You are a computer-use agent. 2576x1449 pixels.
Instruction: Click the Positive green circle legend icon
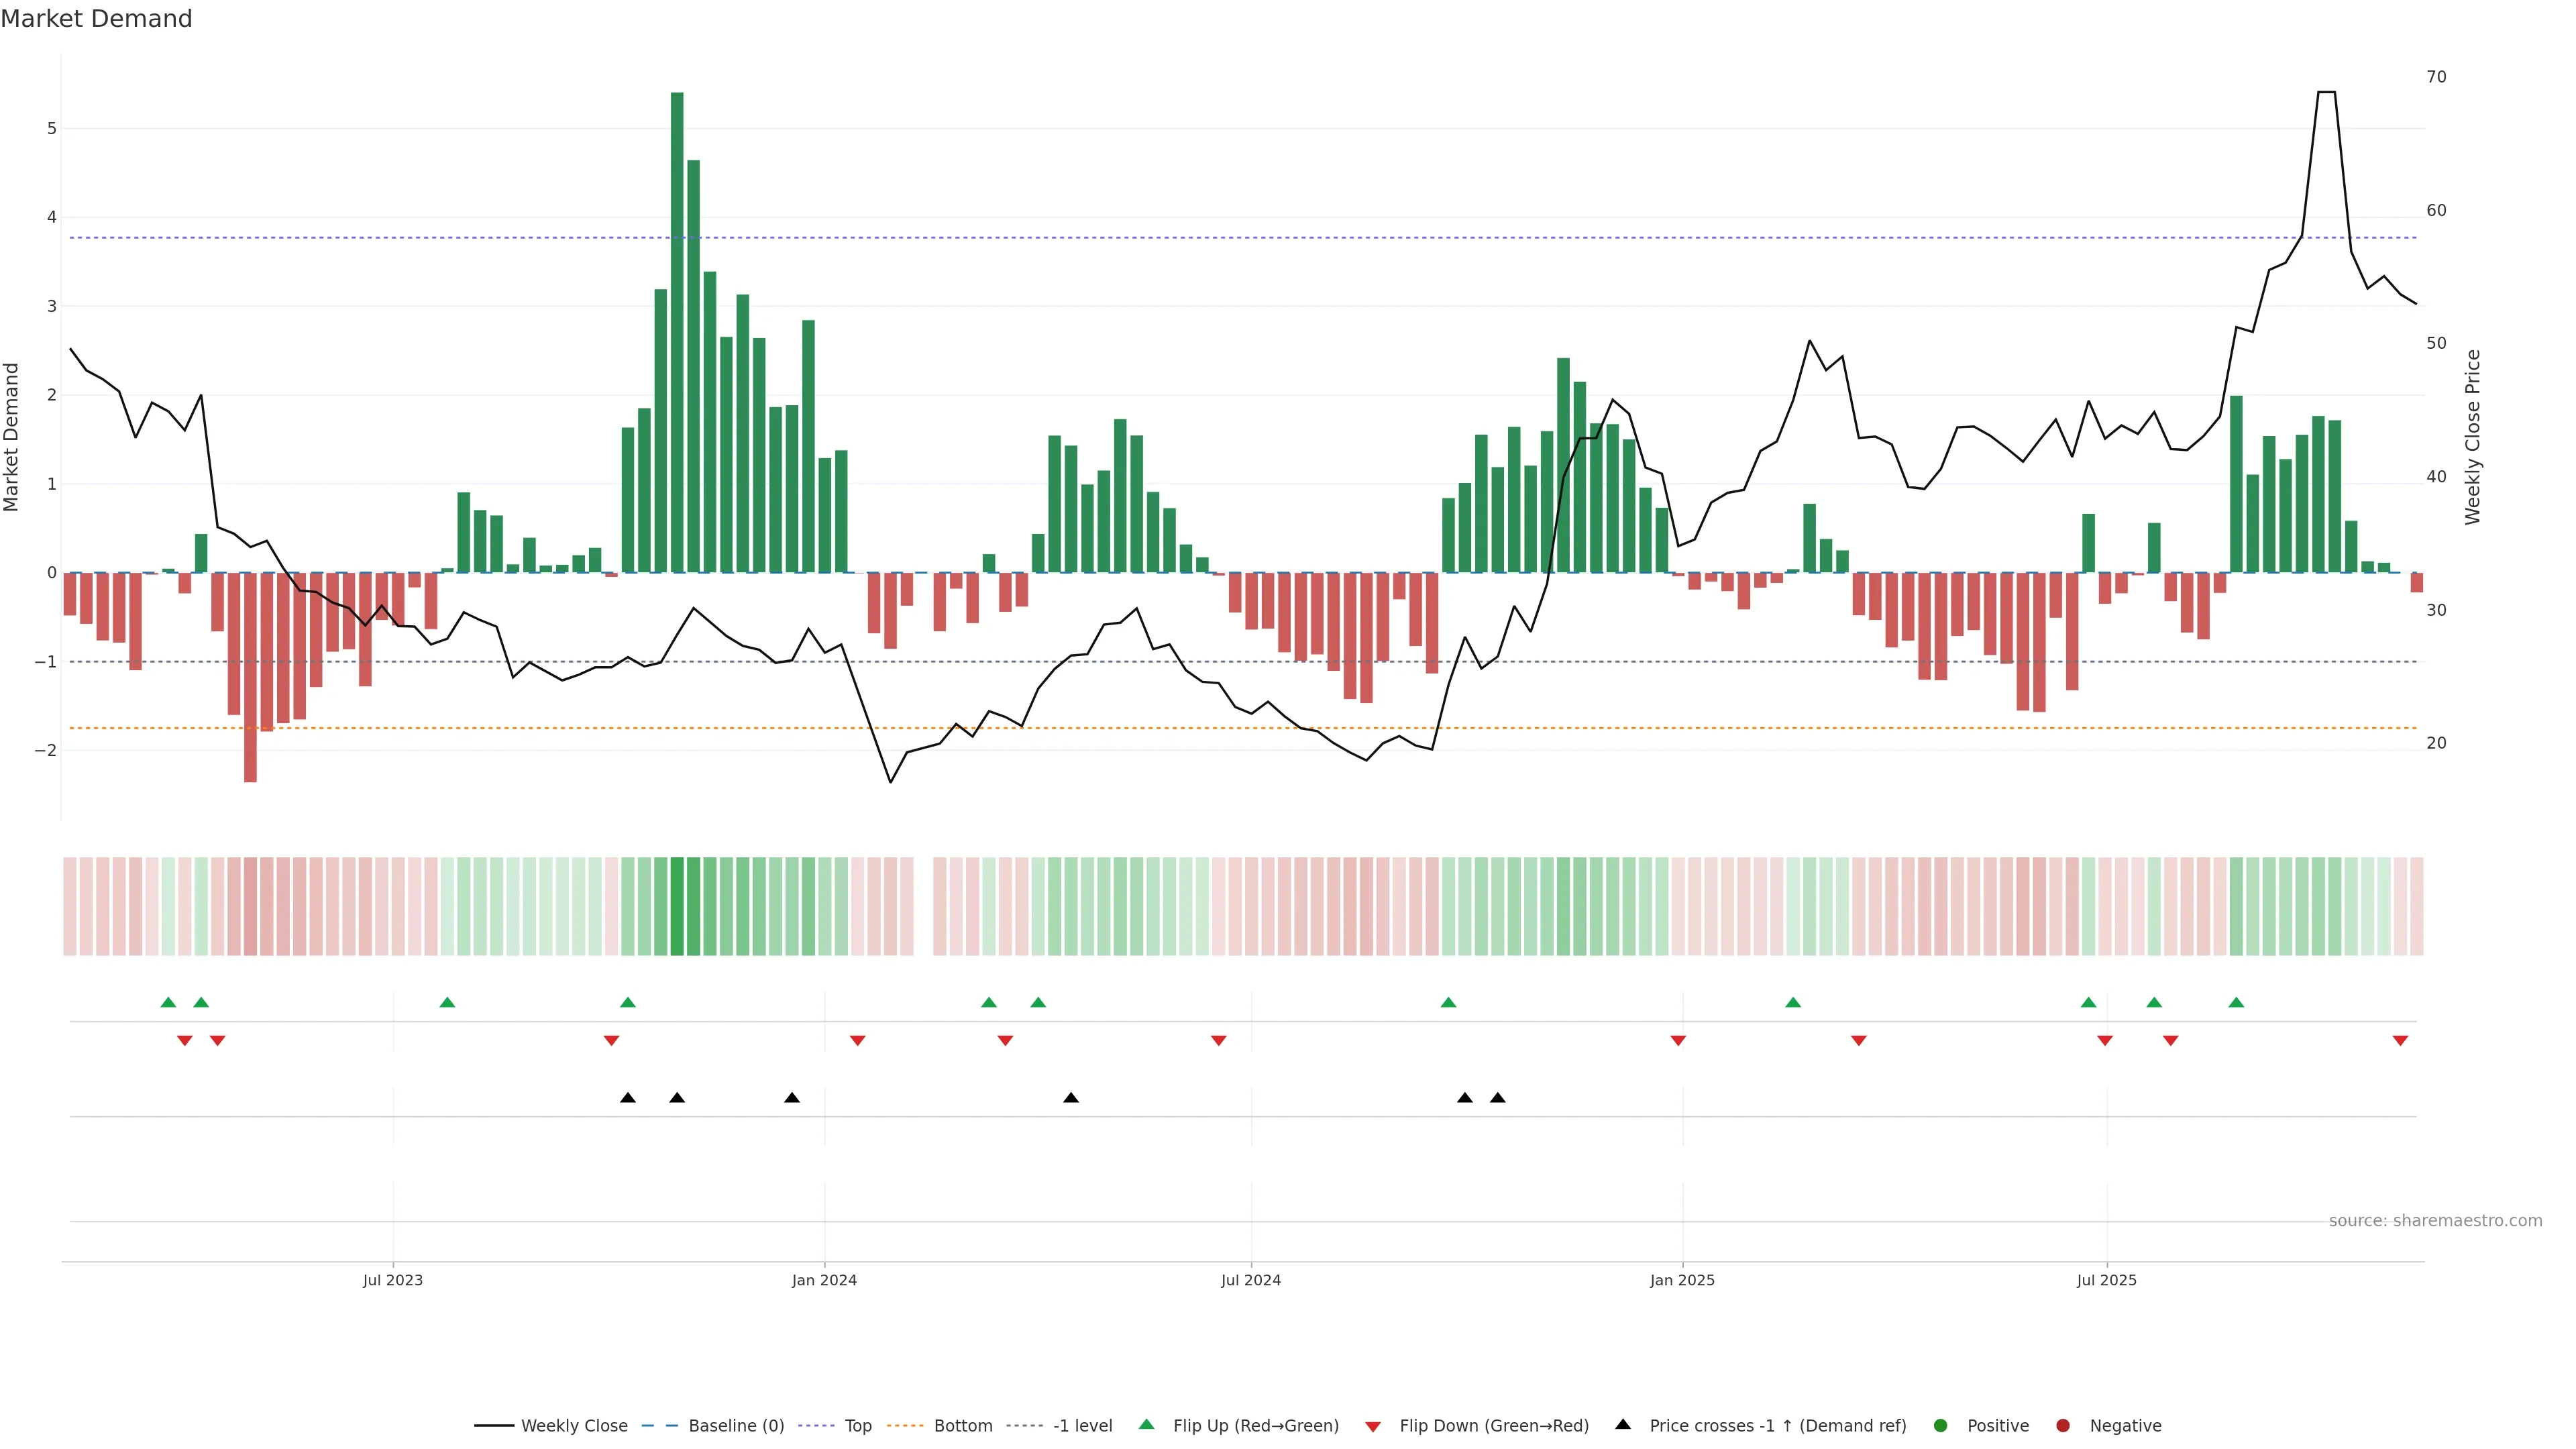click(x=1941, y=1425)
